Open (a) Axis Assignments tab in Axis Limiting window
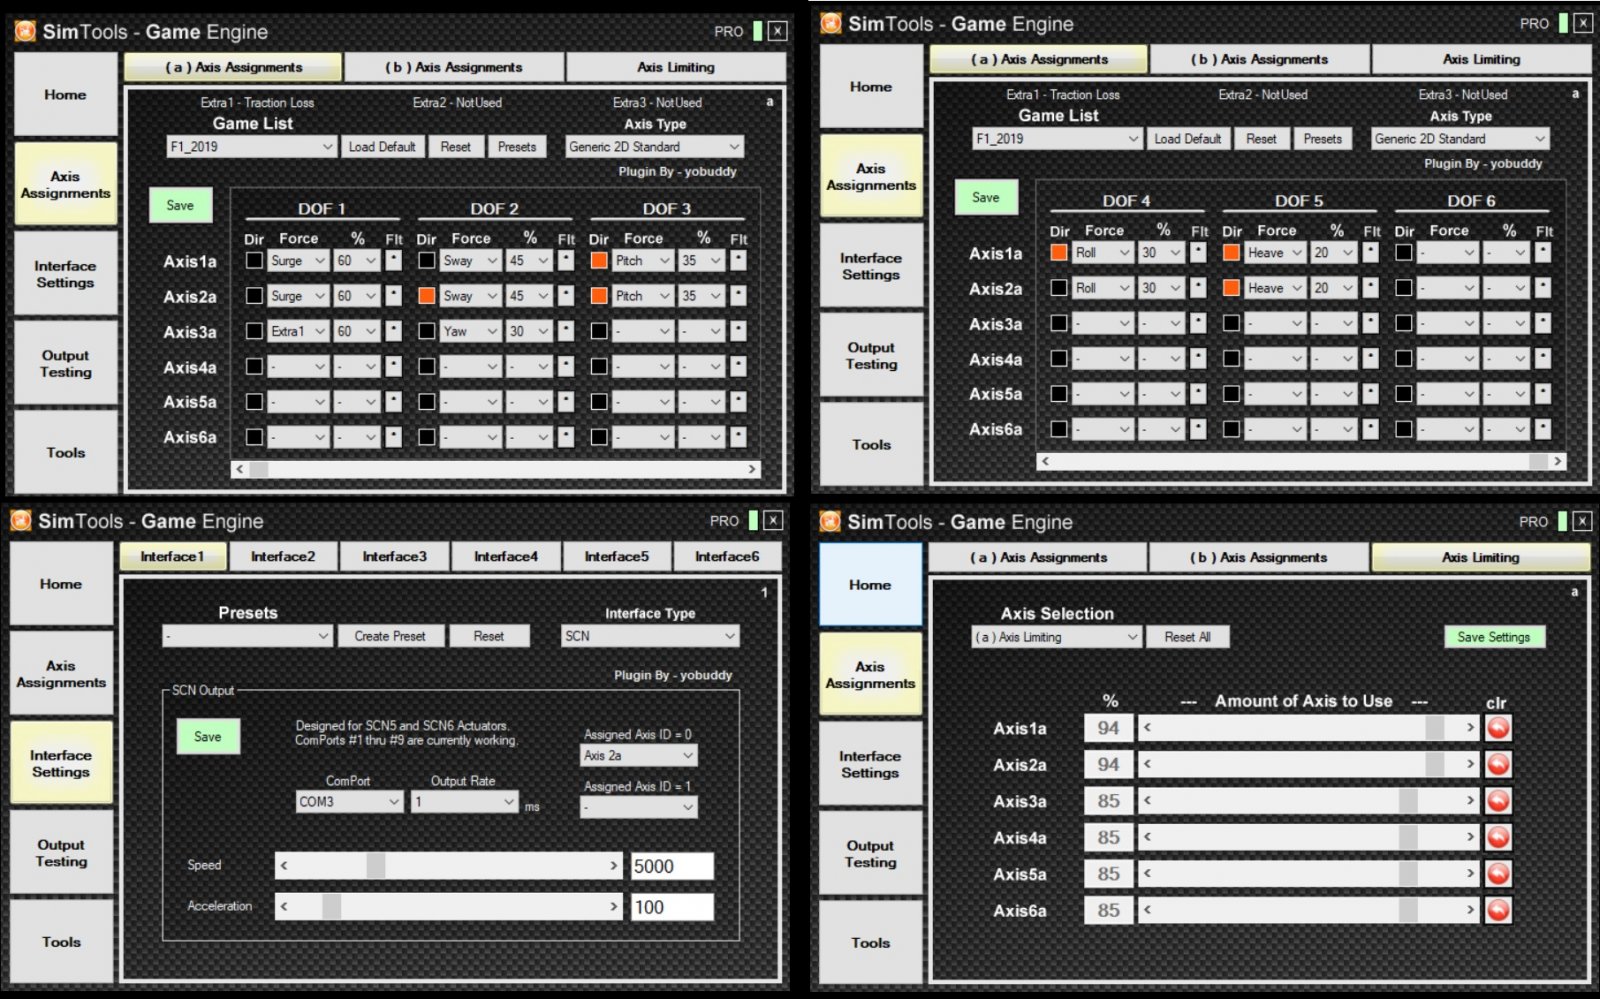The height and width of the screenshot is (999, 1600). 1038,557
